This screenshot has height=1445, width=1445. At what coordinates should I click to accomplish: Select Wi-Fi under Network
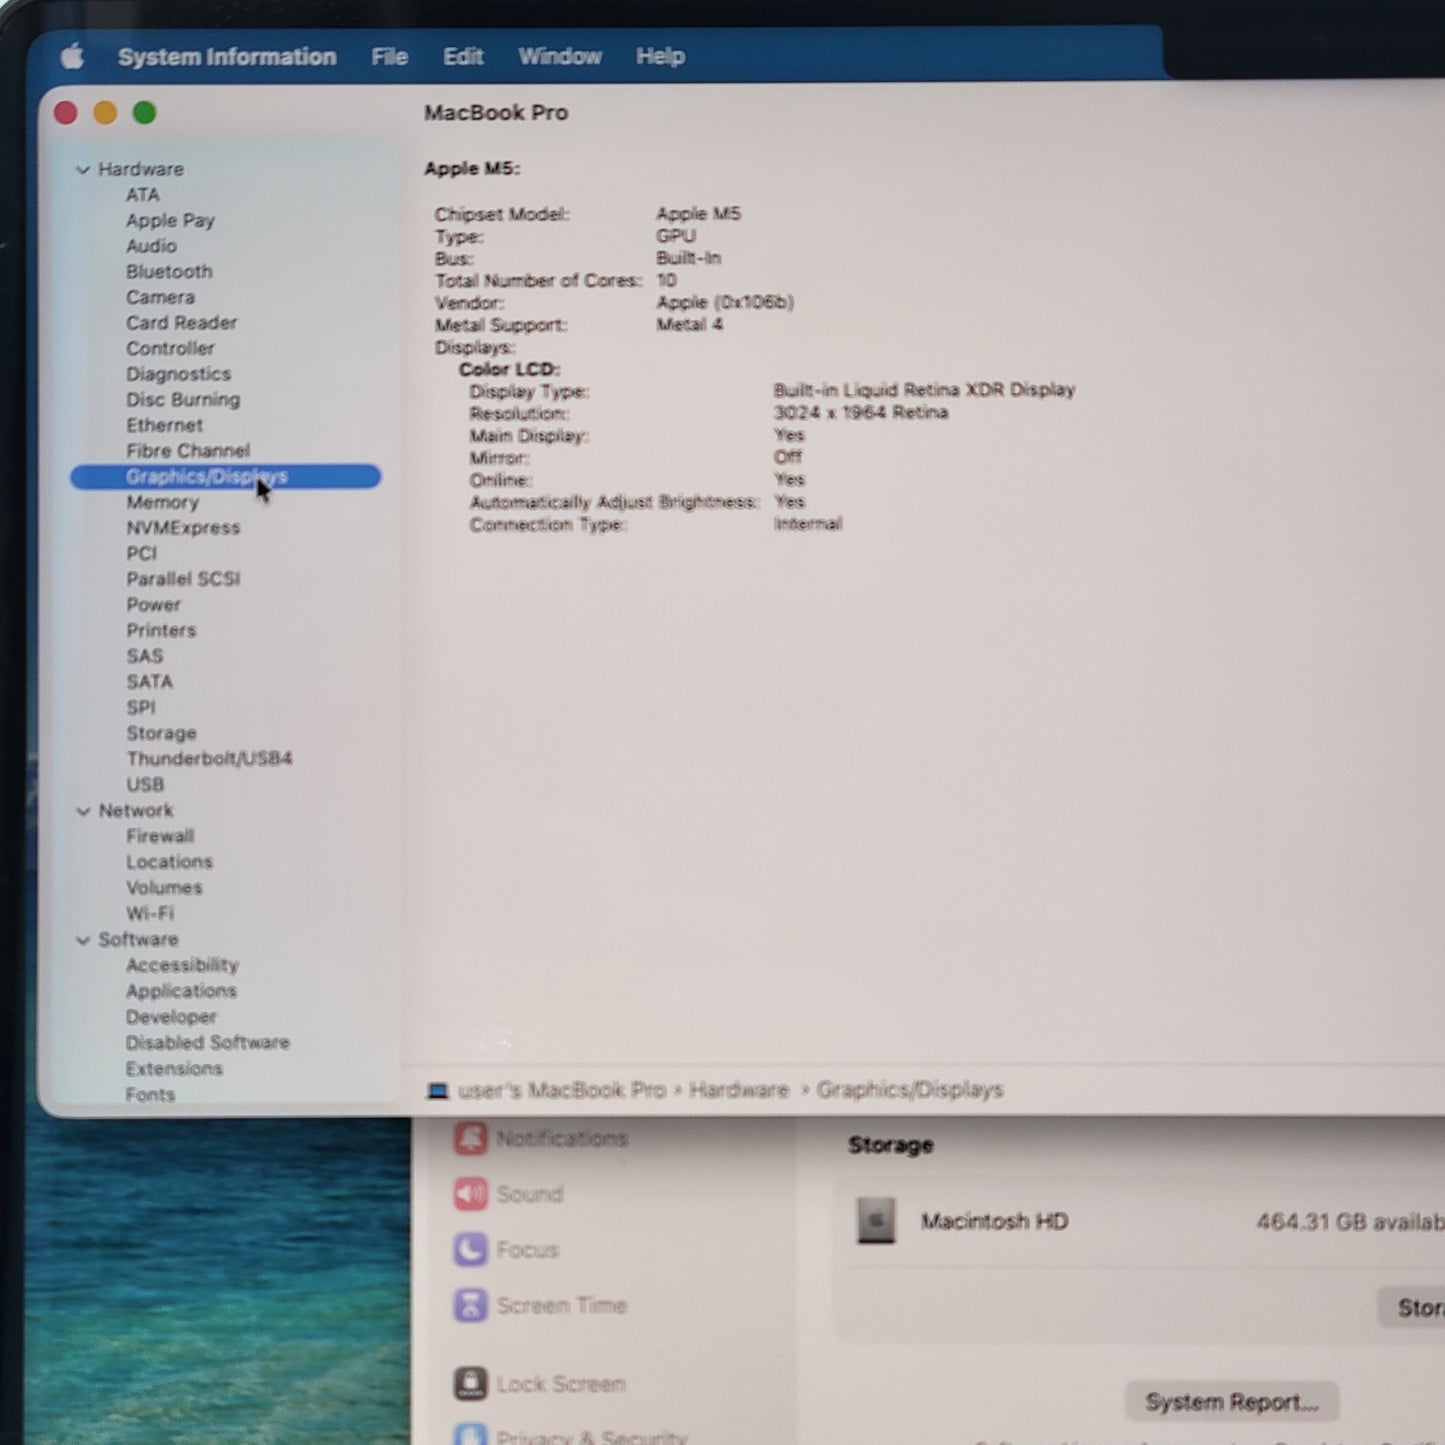149,914
